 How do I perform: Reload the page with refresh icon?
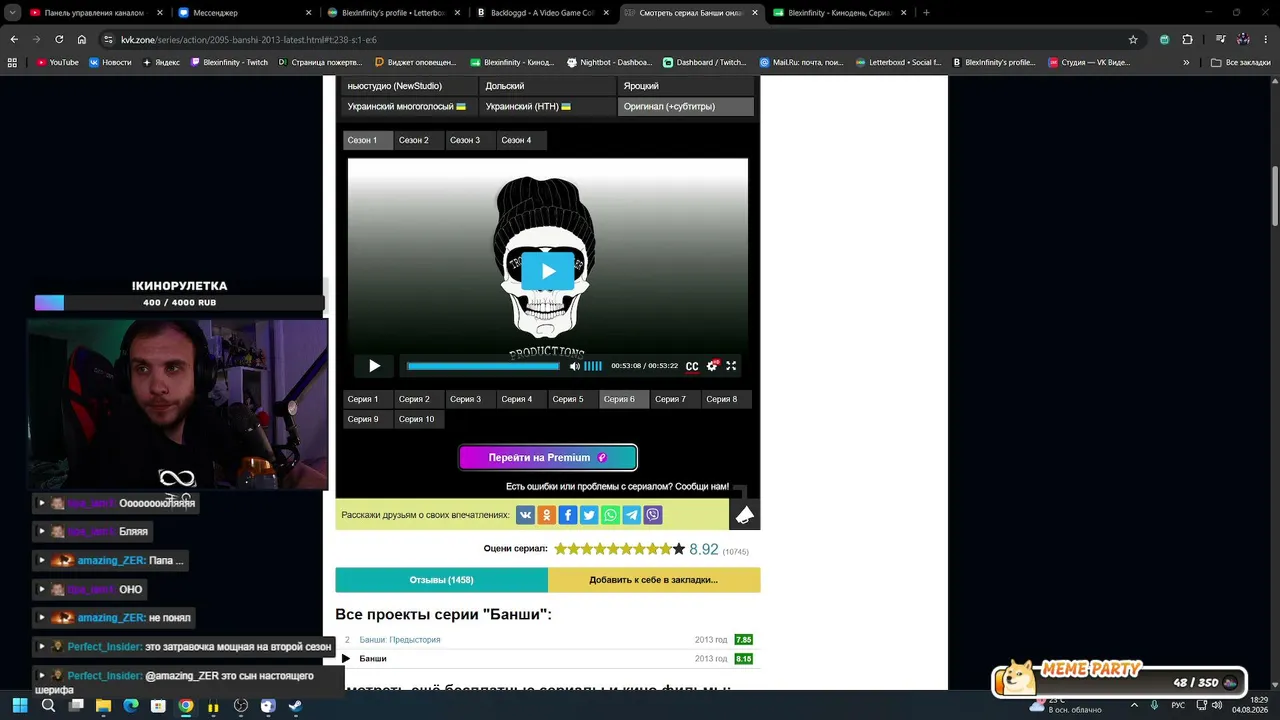tap(59, 39)
